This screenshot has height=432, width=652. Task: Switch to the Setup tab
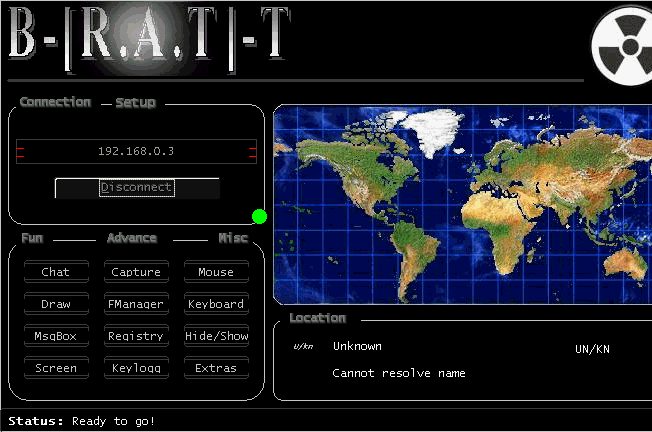[135, 102]
